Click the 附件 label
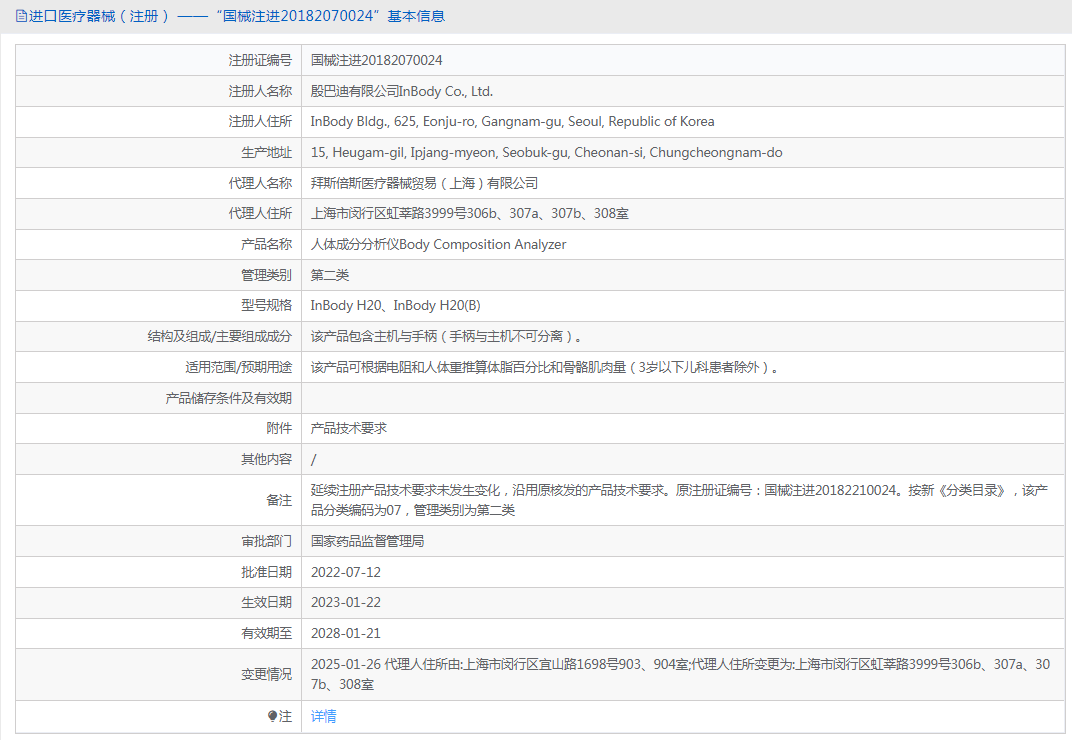The height and width of the screenshot is (740, 1072). click(279, 428)
